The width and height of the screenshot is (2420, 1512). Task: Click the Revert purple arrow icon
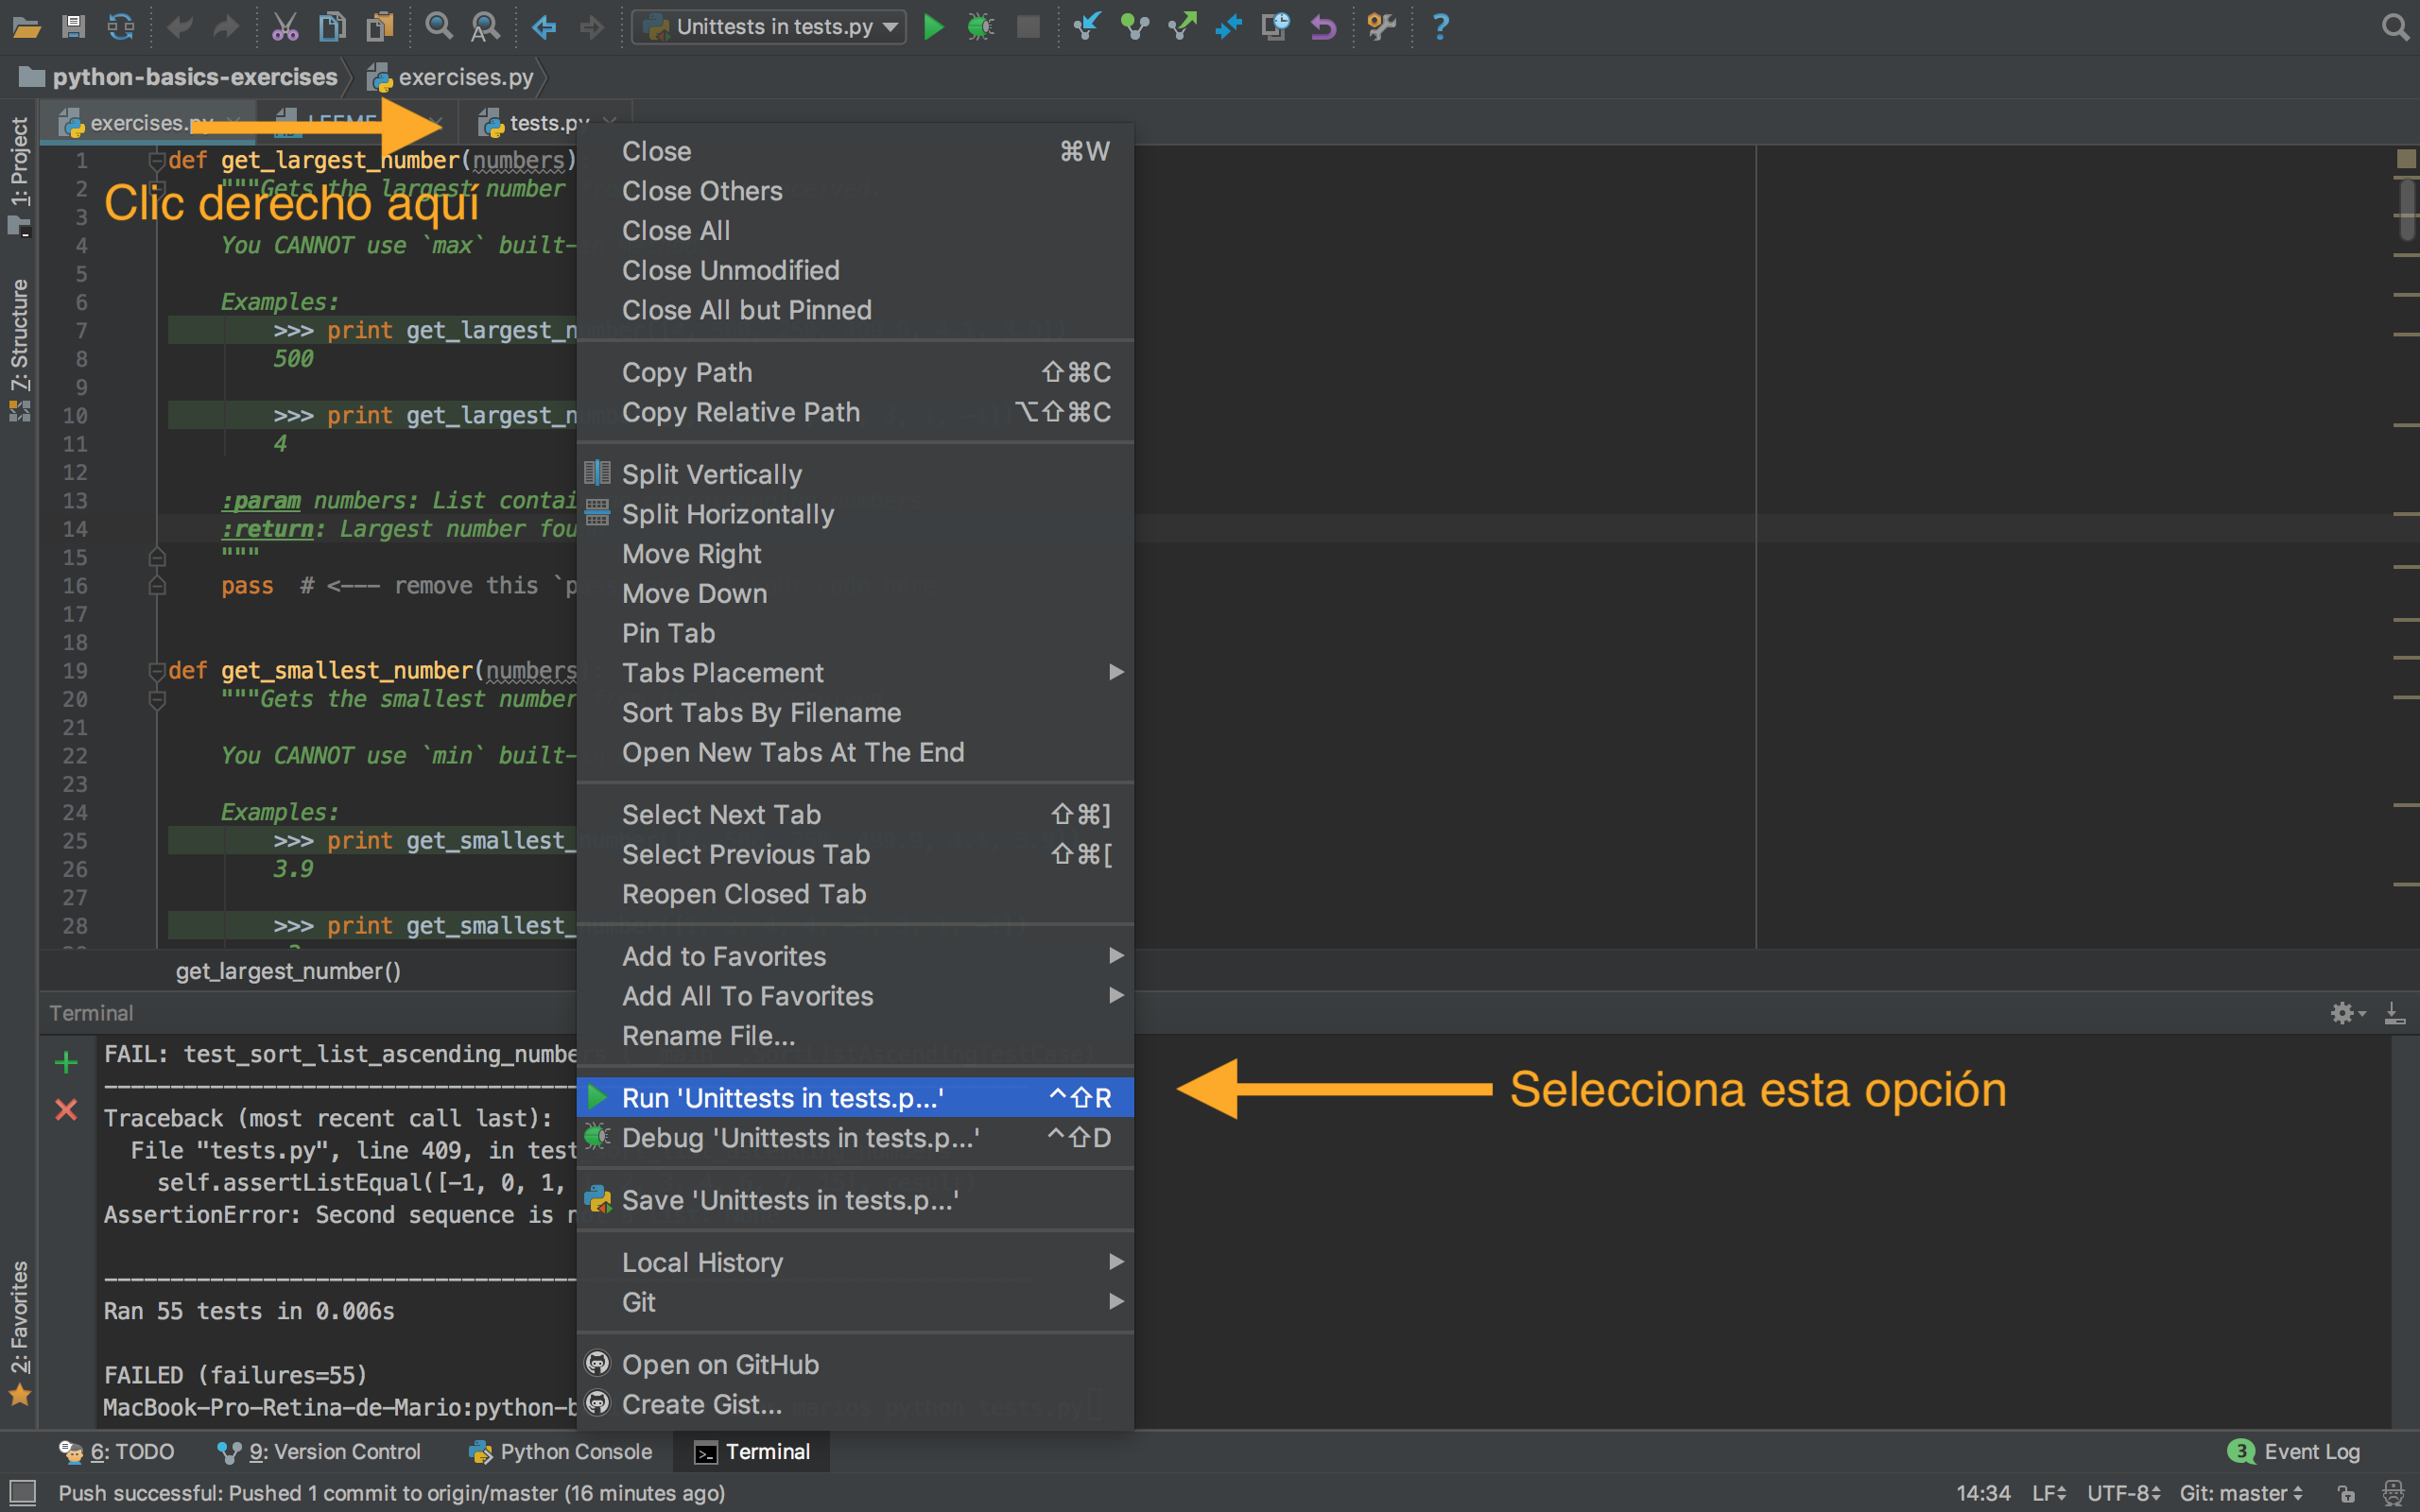click(x=1323, y=27)
